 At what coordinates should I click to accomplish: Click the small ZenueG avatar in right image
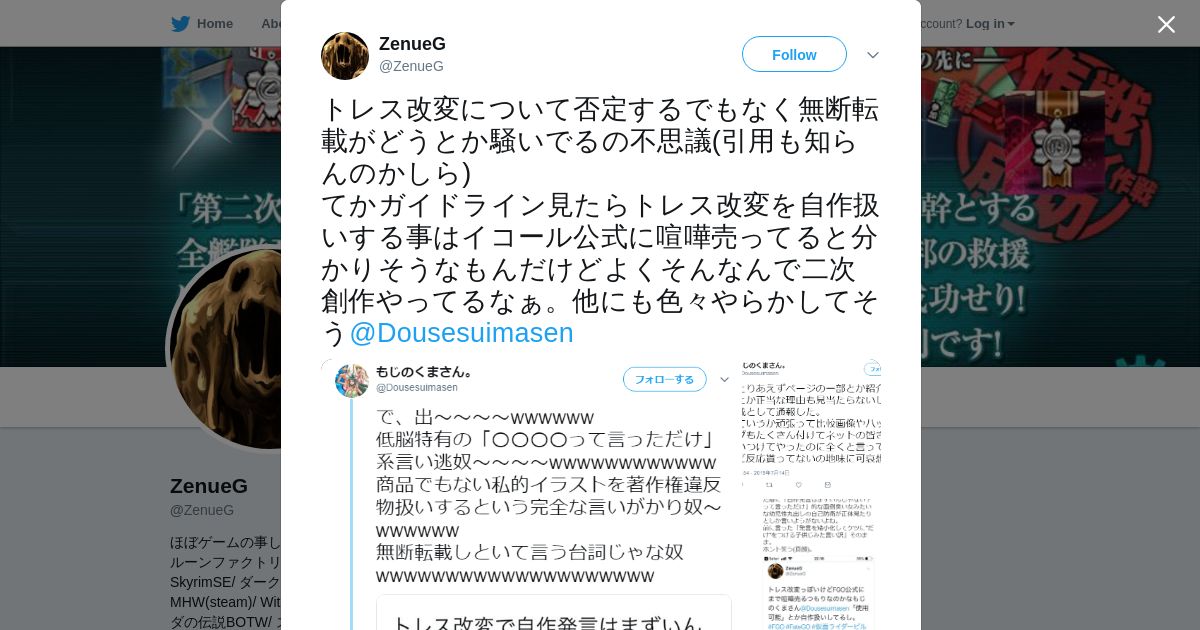(x=775, y=571)
